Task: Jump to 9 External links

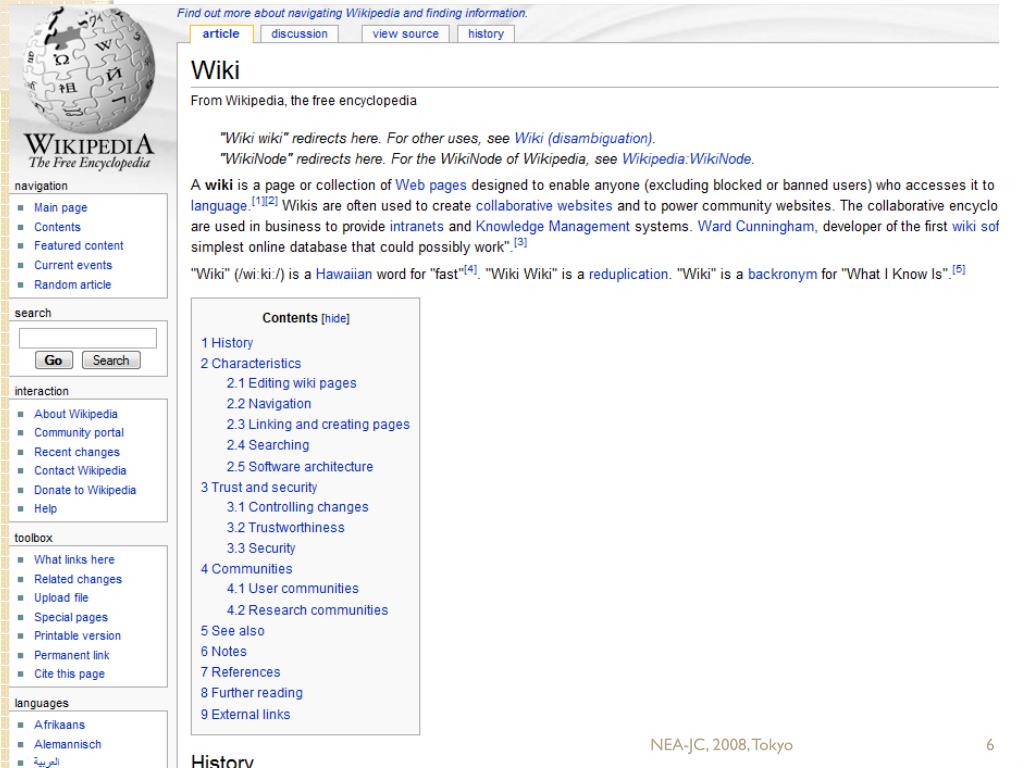Action: 245,715
